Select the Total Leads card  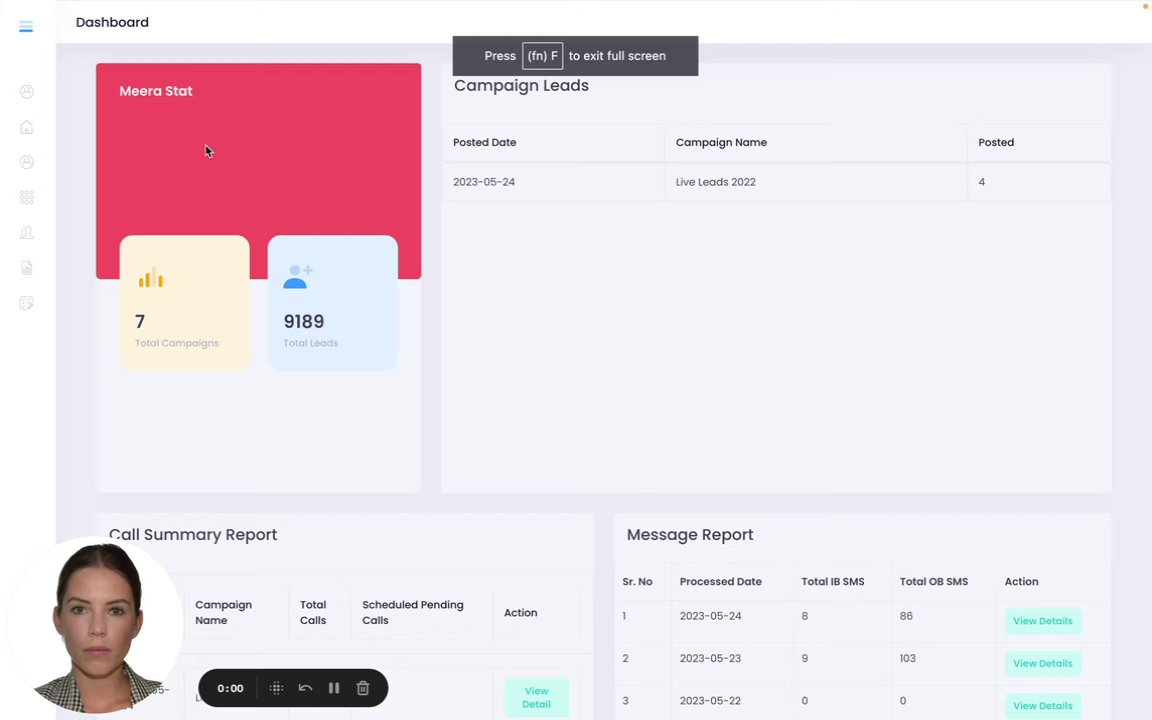pyautogui.click(x=333, y=303)
